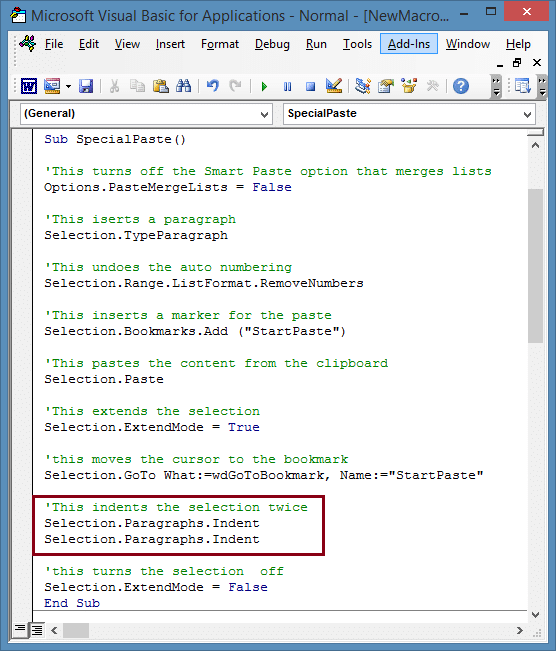Open the Properties Window icon
Screen dimensions: 556x651
point(386,86)
